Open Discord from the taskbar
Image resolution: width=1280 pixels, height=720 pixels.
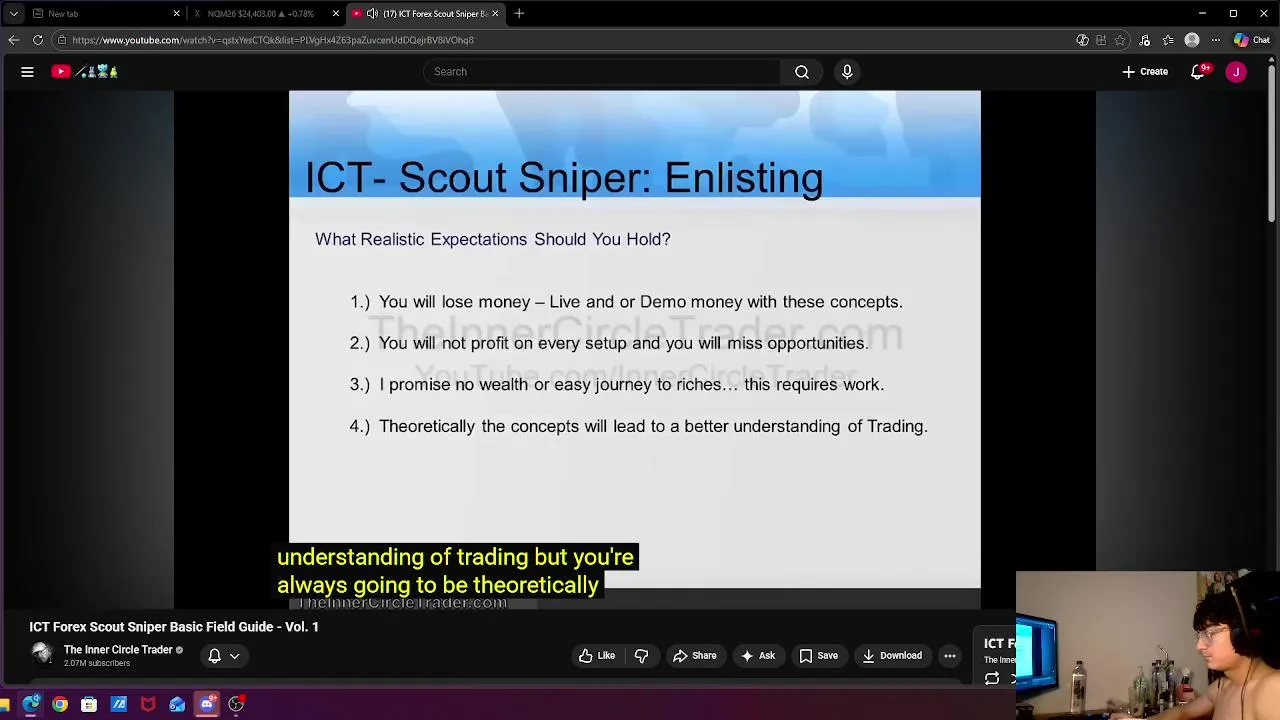207,705
